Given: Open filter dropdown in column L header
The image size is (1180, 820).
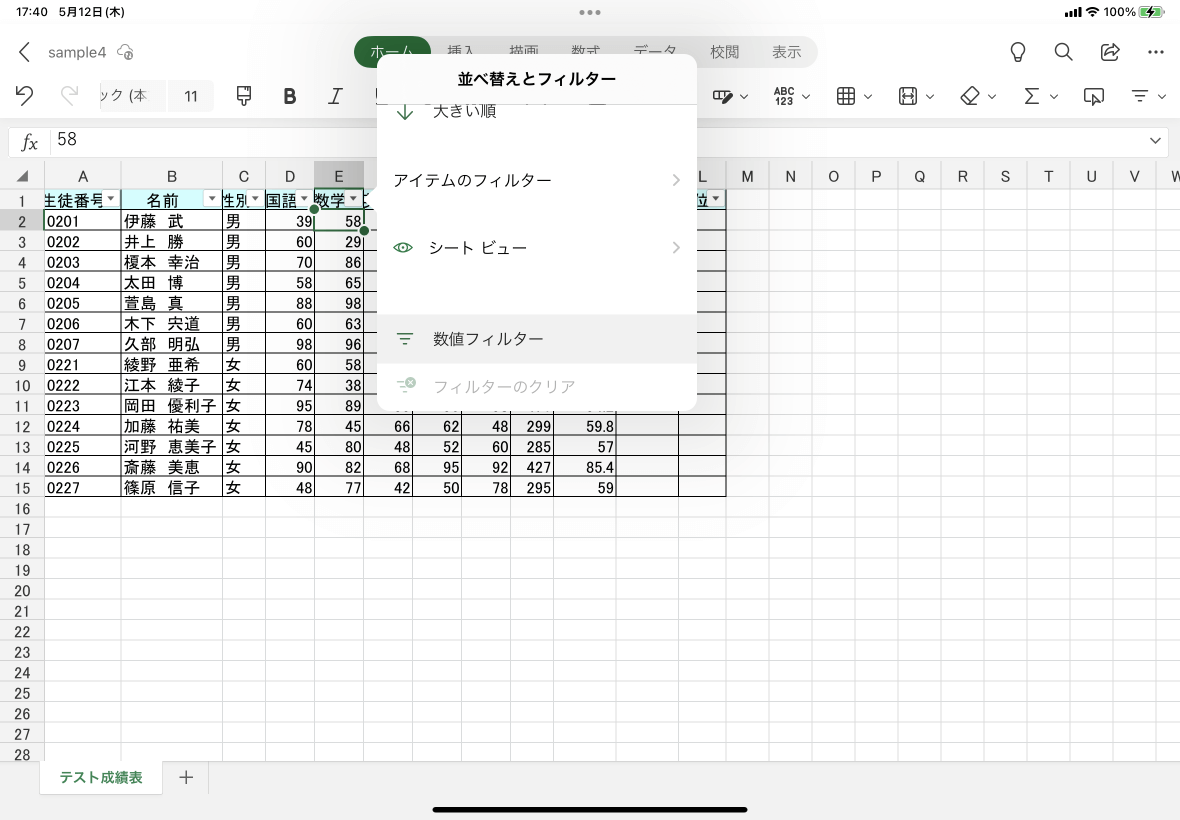Looking at the screenshot, I should pos(715,199).
